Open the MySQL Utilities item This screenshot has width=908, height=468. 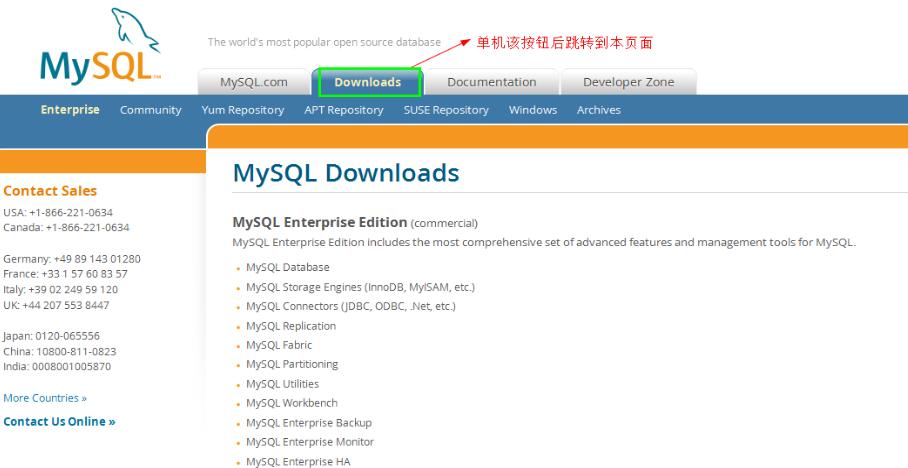283,383
